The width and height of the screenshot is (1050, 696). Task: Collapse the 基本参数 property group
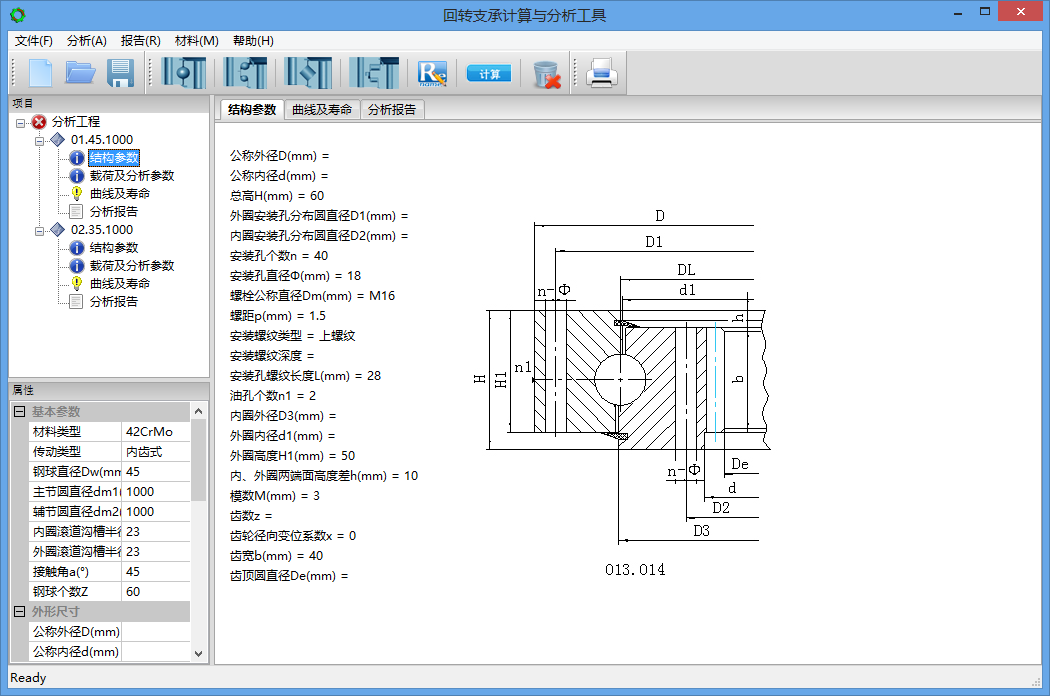[x=19, y=411]
